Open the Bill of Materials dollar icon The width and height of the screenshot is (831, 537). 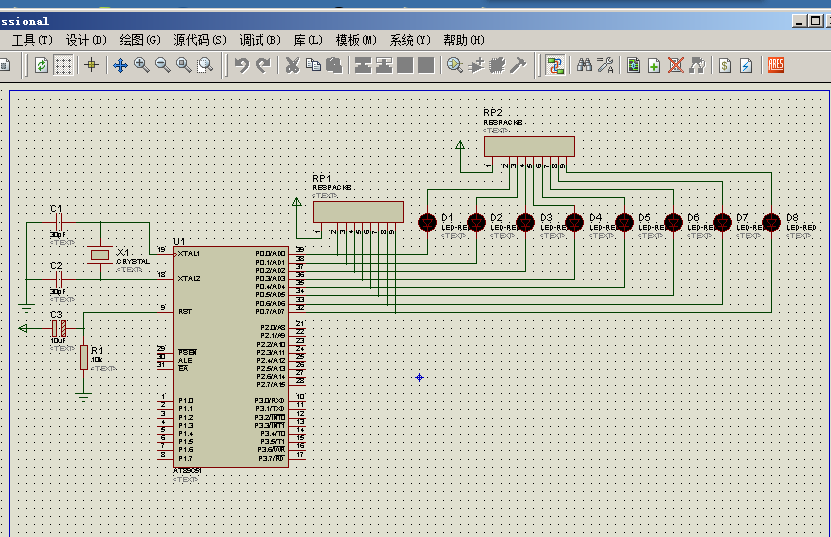725,66
